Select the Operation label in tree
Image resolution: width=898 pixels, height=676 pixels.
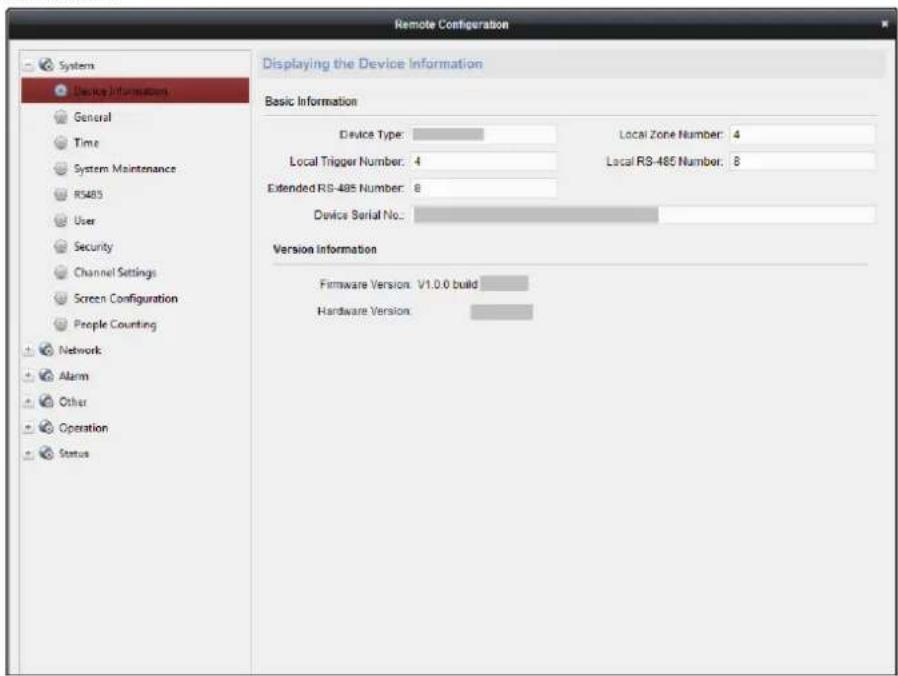[84, 428]
